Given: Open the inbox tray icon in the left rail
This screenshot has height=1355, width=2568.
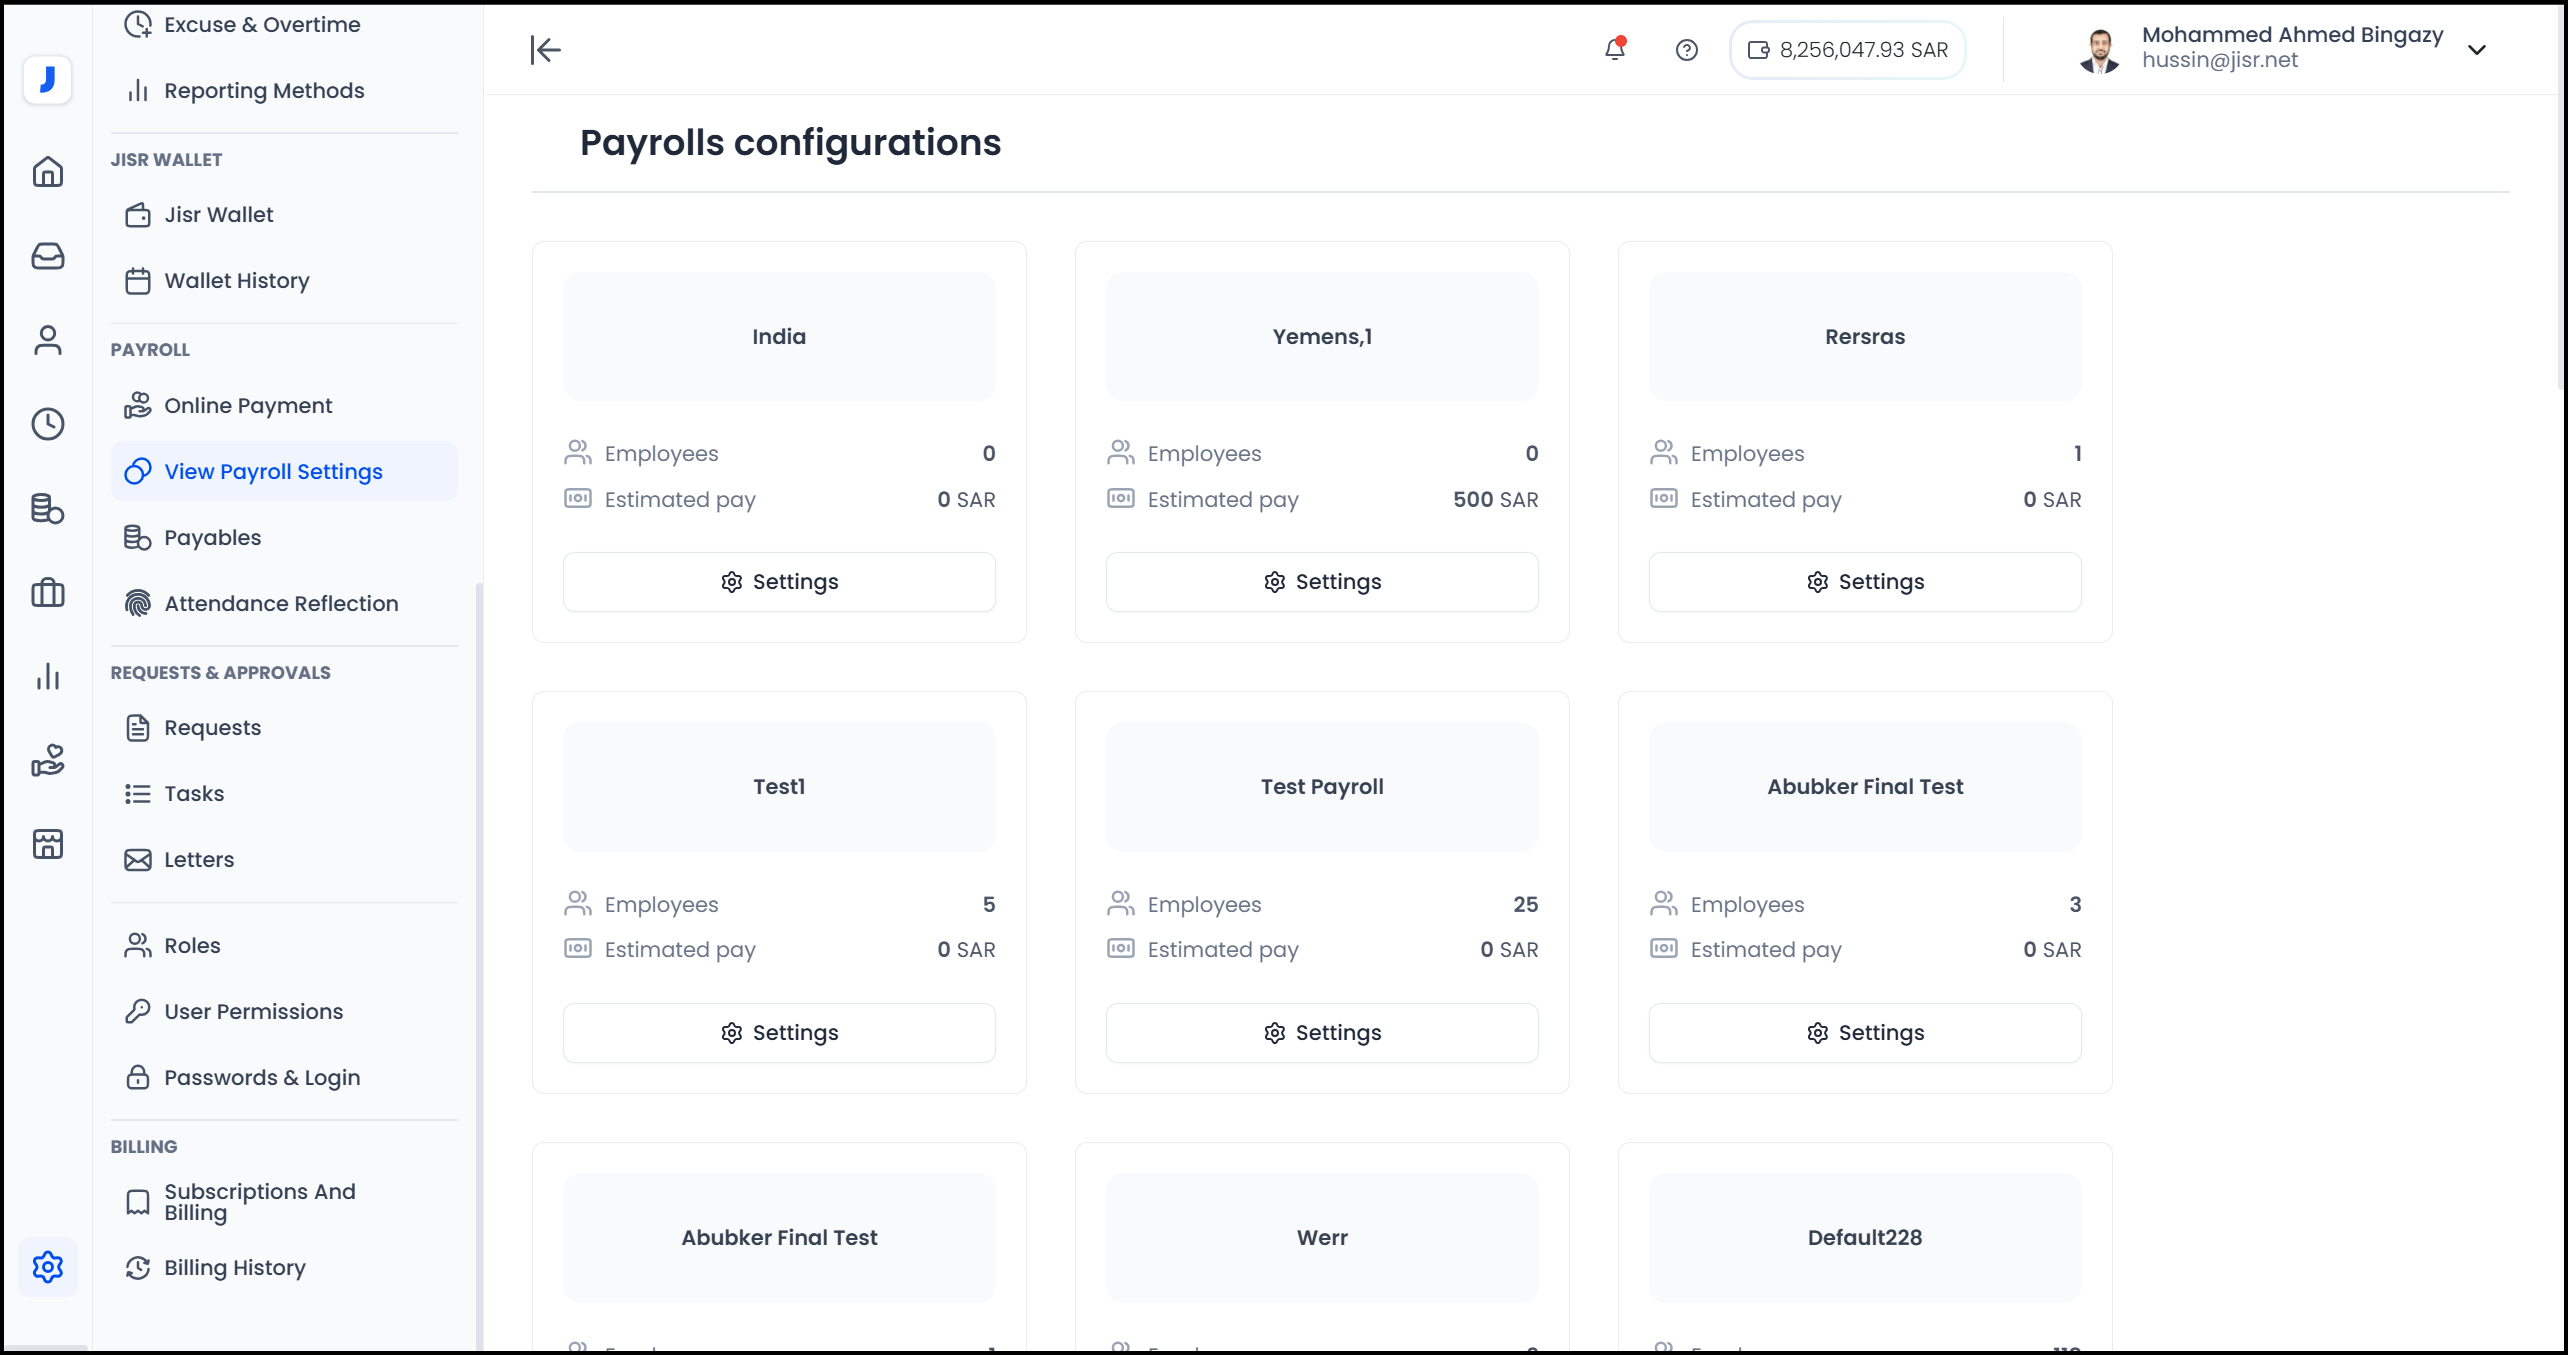Looking at the screenshot, I should (48, 257).
